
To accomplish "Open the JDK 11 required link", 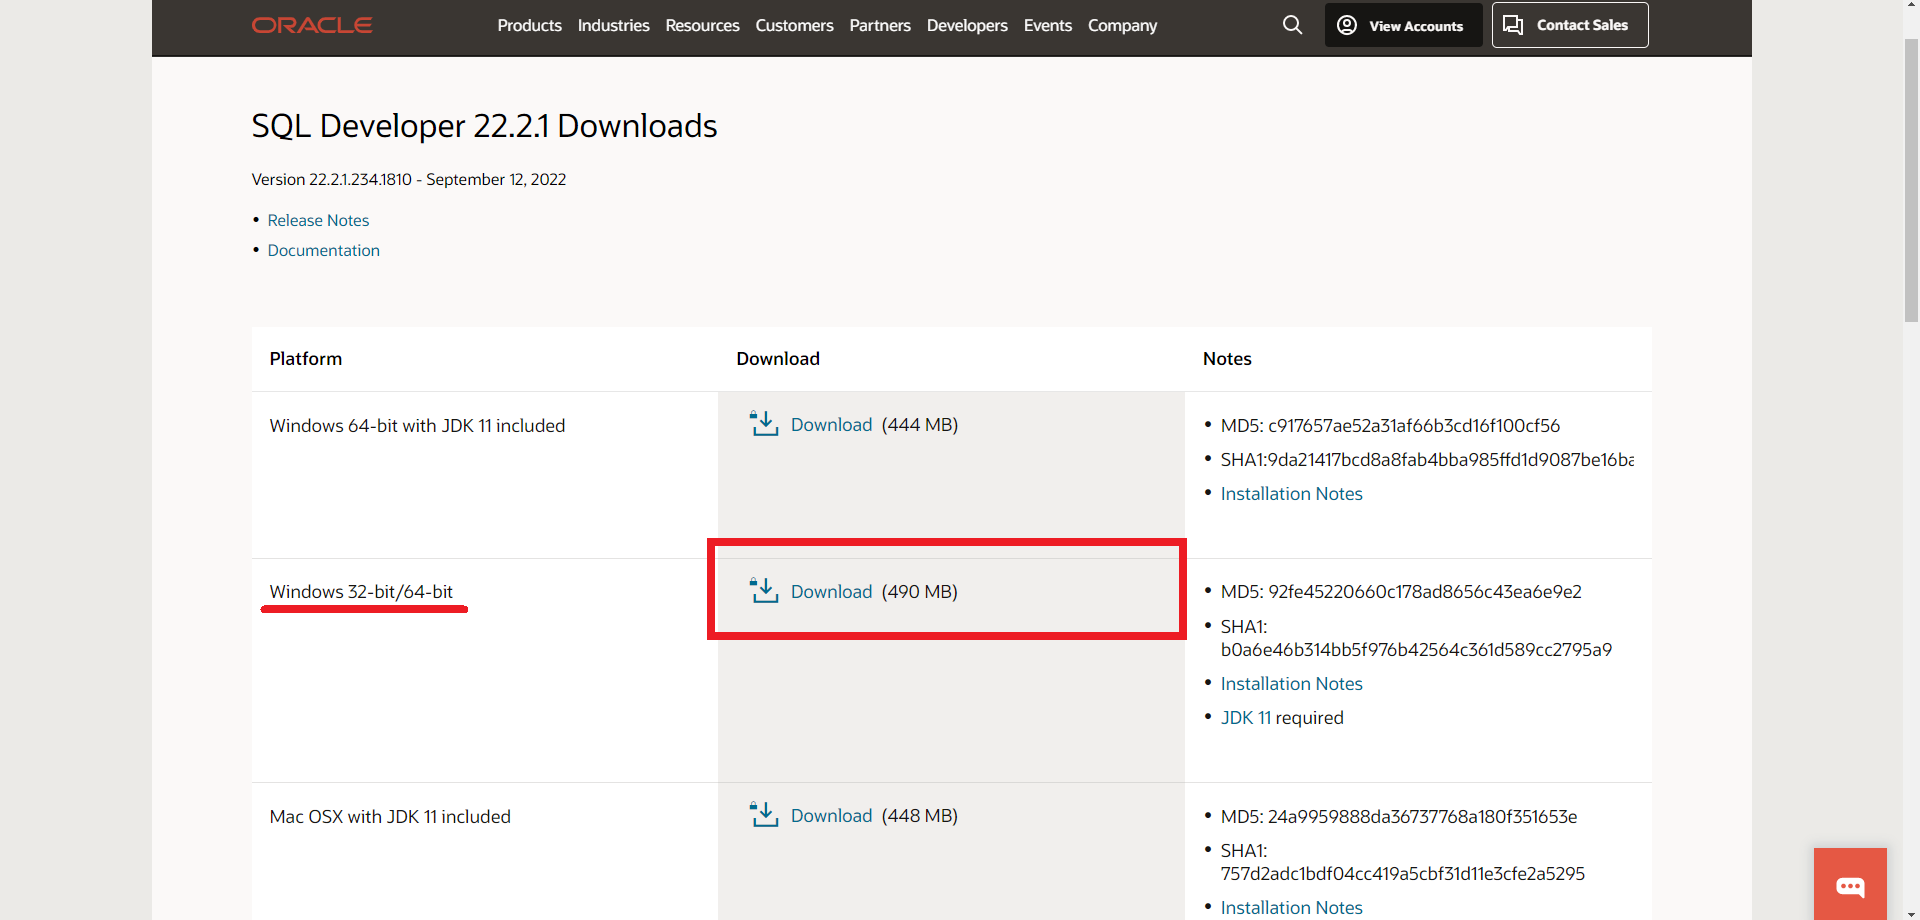I will click(1245, 718).
